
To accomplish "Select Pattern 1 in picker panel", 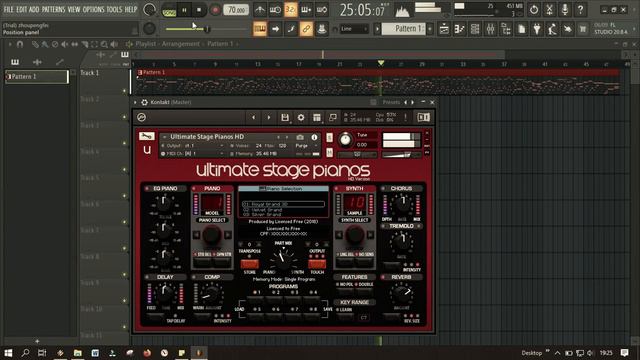I will coord(37,76).
